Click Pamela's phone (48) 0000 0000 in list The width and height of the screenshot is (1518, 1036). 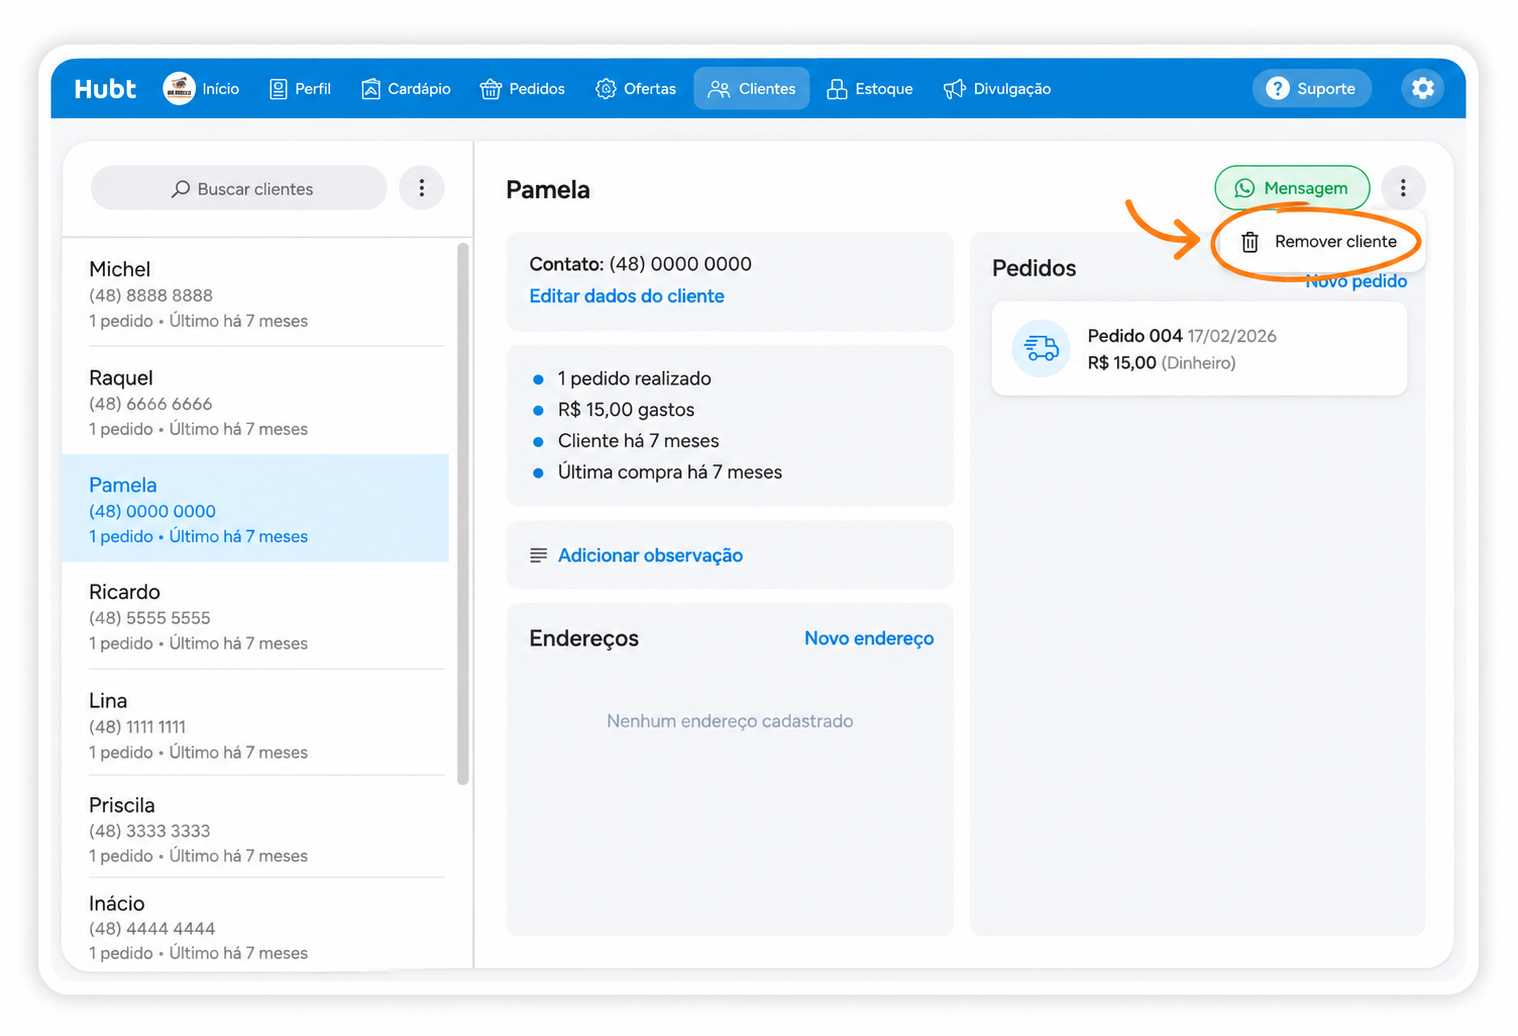pos(152,511)
